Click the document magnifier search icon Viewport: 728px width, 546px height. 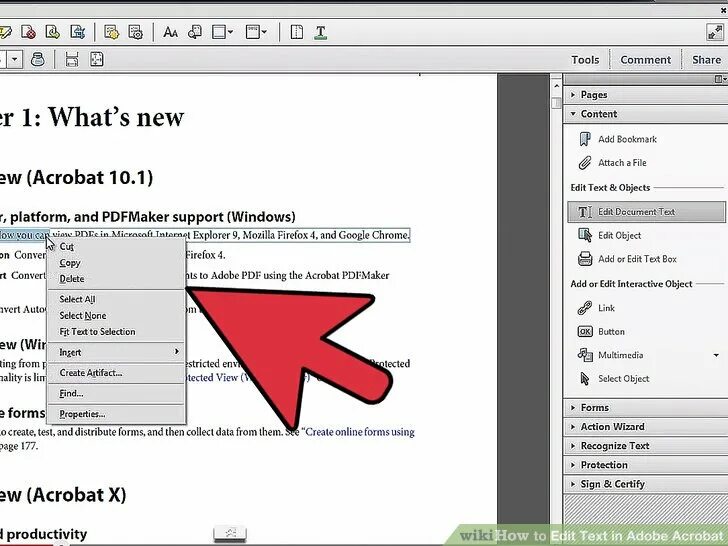(x=195, y=32)
